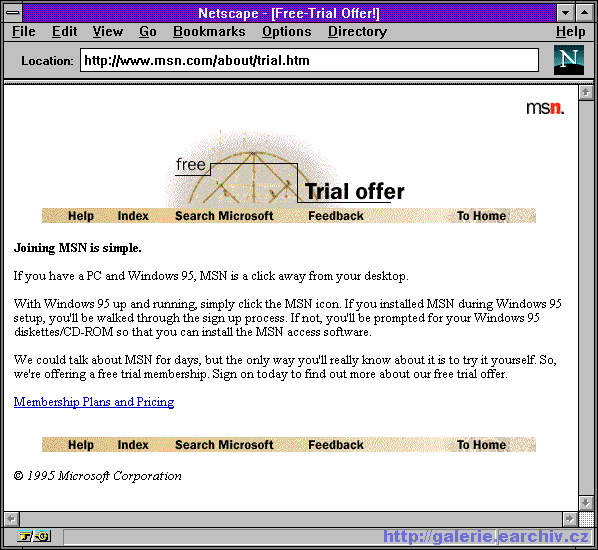Open the Bookmarks menu
The width and height of the screenshot is (598, 550).
click(x=209, y=31)
